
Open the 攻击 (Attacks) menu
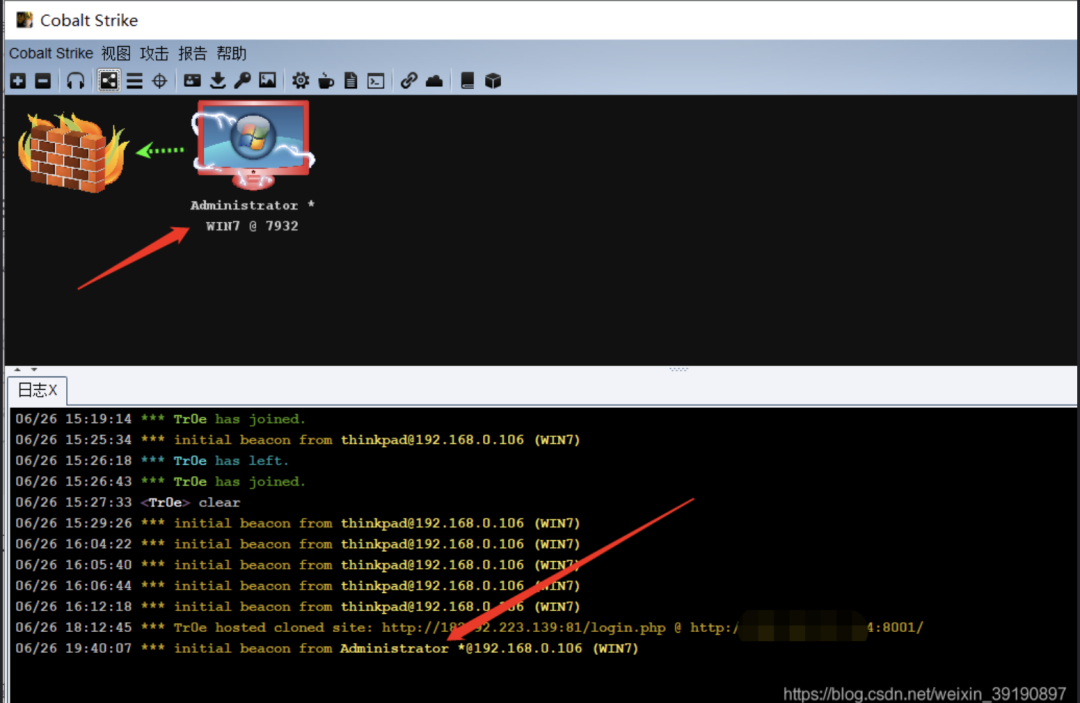click(154, 54)
